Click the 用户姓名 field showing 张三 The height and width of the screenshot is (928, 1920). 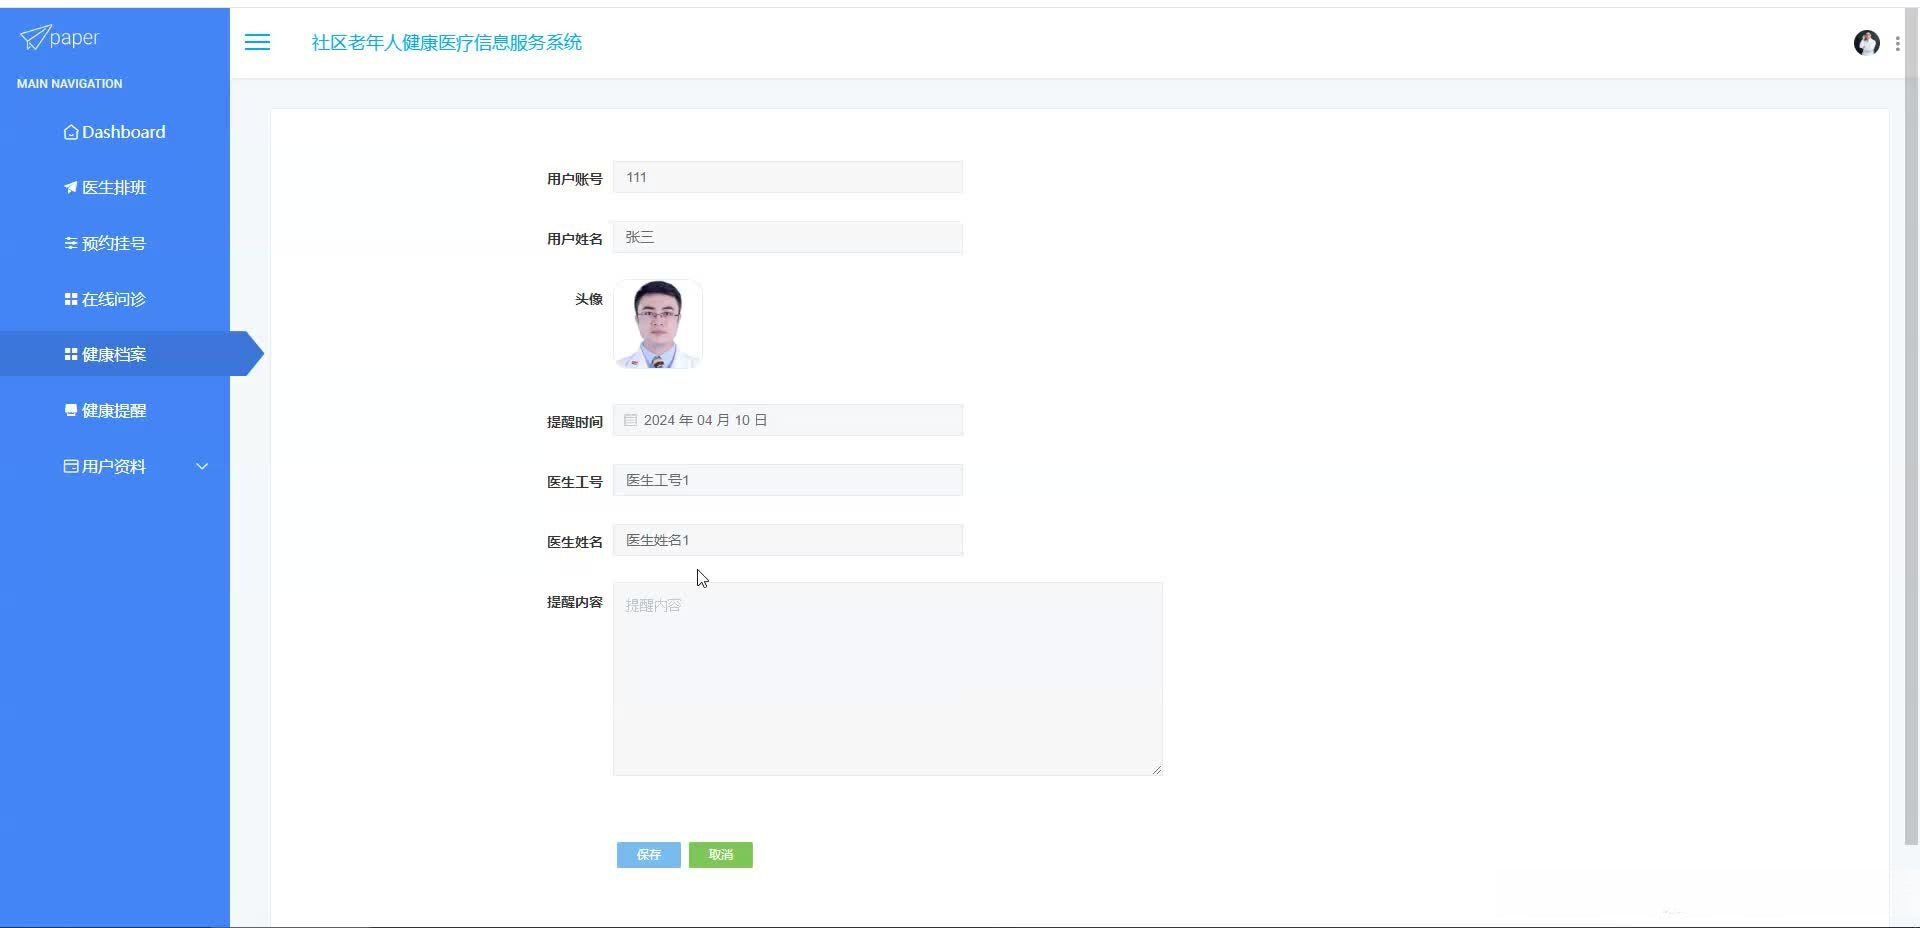(x=787, y=237)
